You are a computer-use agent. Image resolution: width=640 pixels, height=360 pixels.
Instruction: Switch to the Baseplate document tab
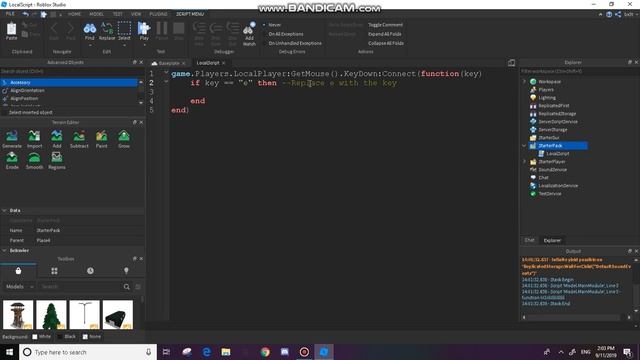point(169,63)
